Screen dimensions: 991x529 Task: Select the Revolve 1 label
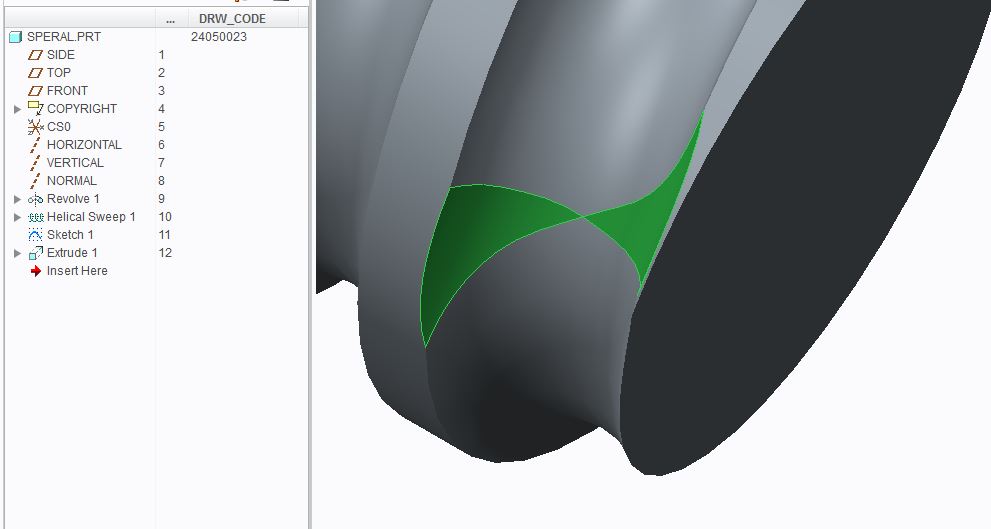(73, 199)
